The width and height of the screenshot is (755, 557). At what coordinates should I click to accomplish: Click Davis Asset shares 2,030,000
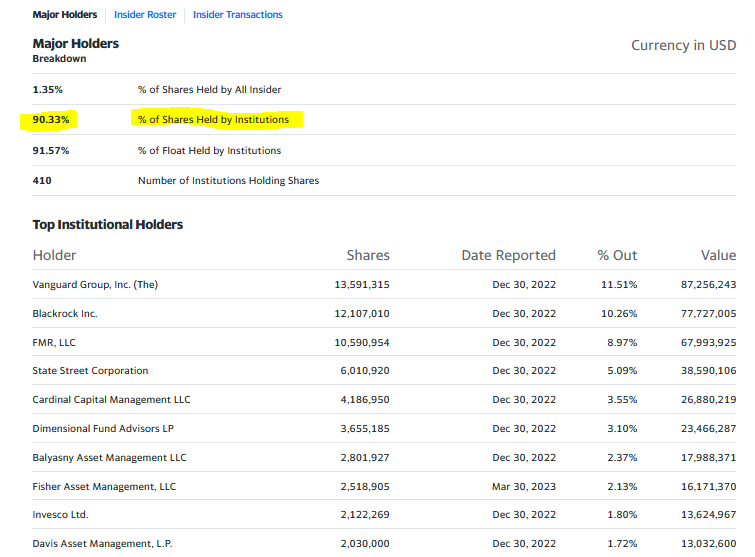[x=364, y=544]
